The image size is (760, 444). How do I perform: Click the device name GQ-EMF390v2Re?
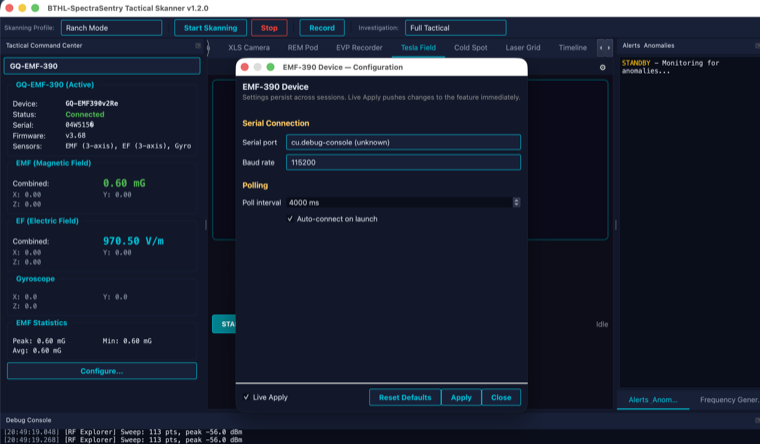(92, 103)
